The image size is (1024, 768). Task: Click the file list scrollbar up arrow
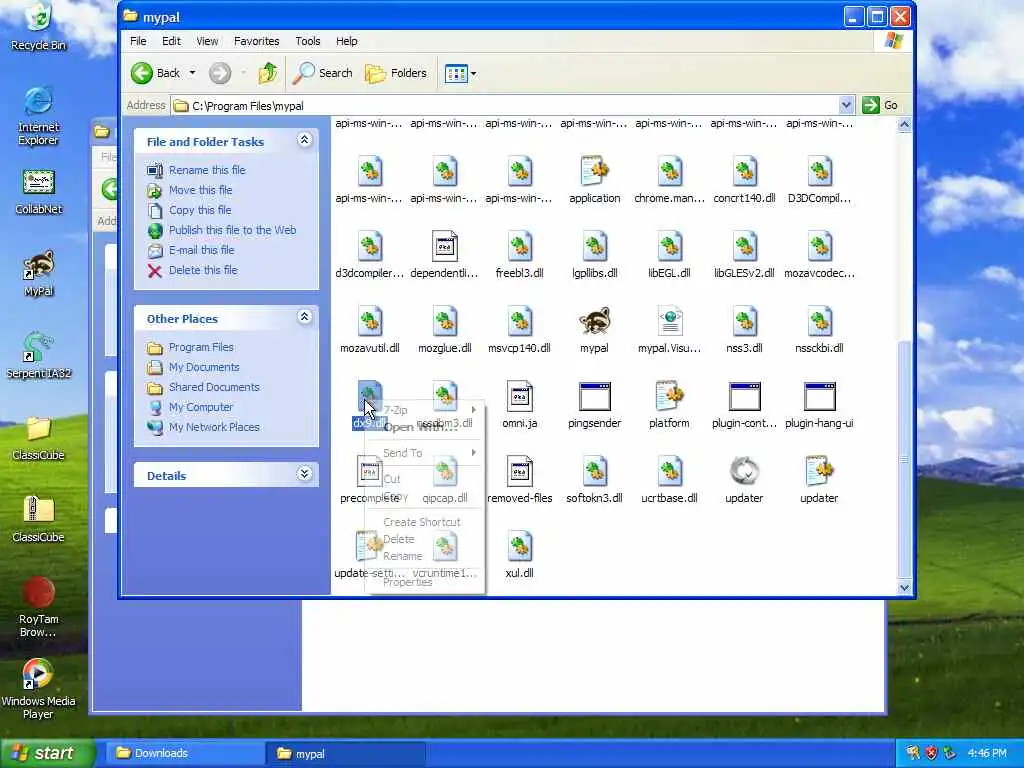904,125
